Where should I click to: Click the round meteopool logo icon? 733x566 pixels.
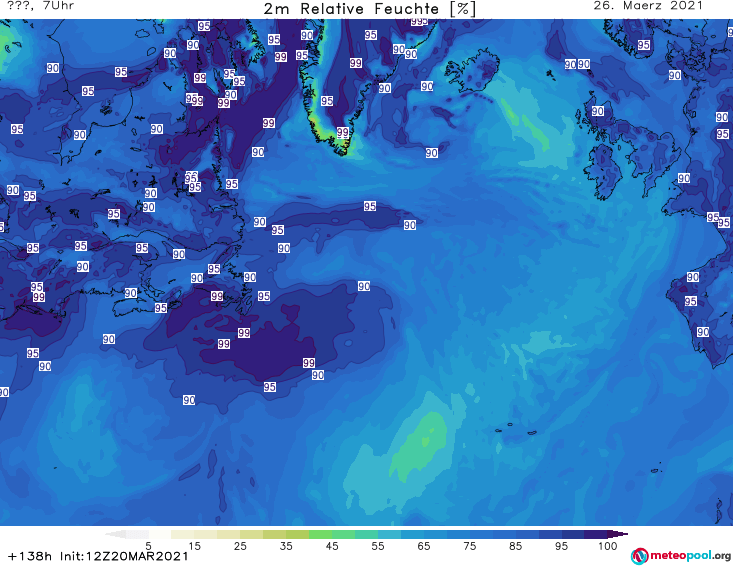pyautogui.click(x=639, y=556)
